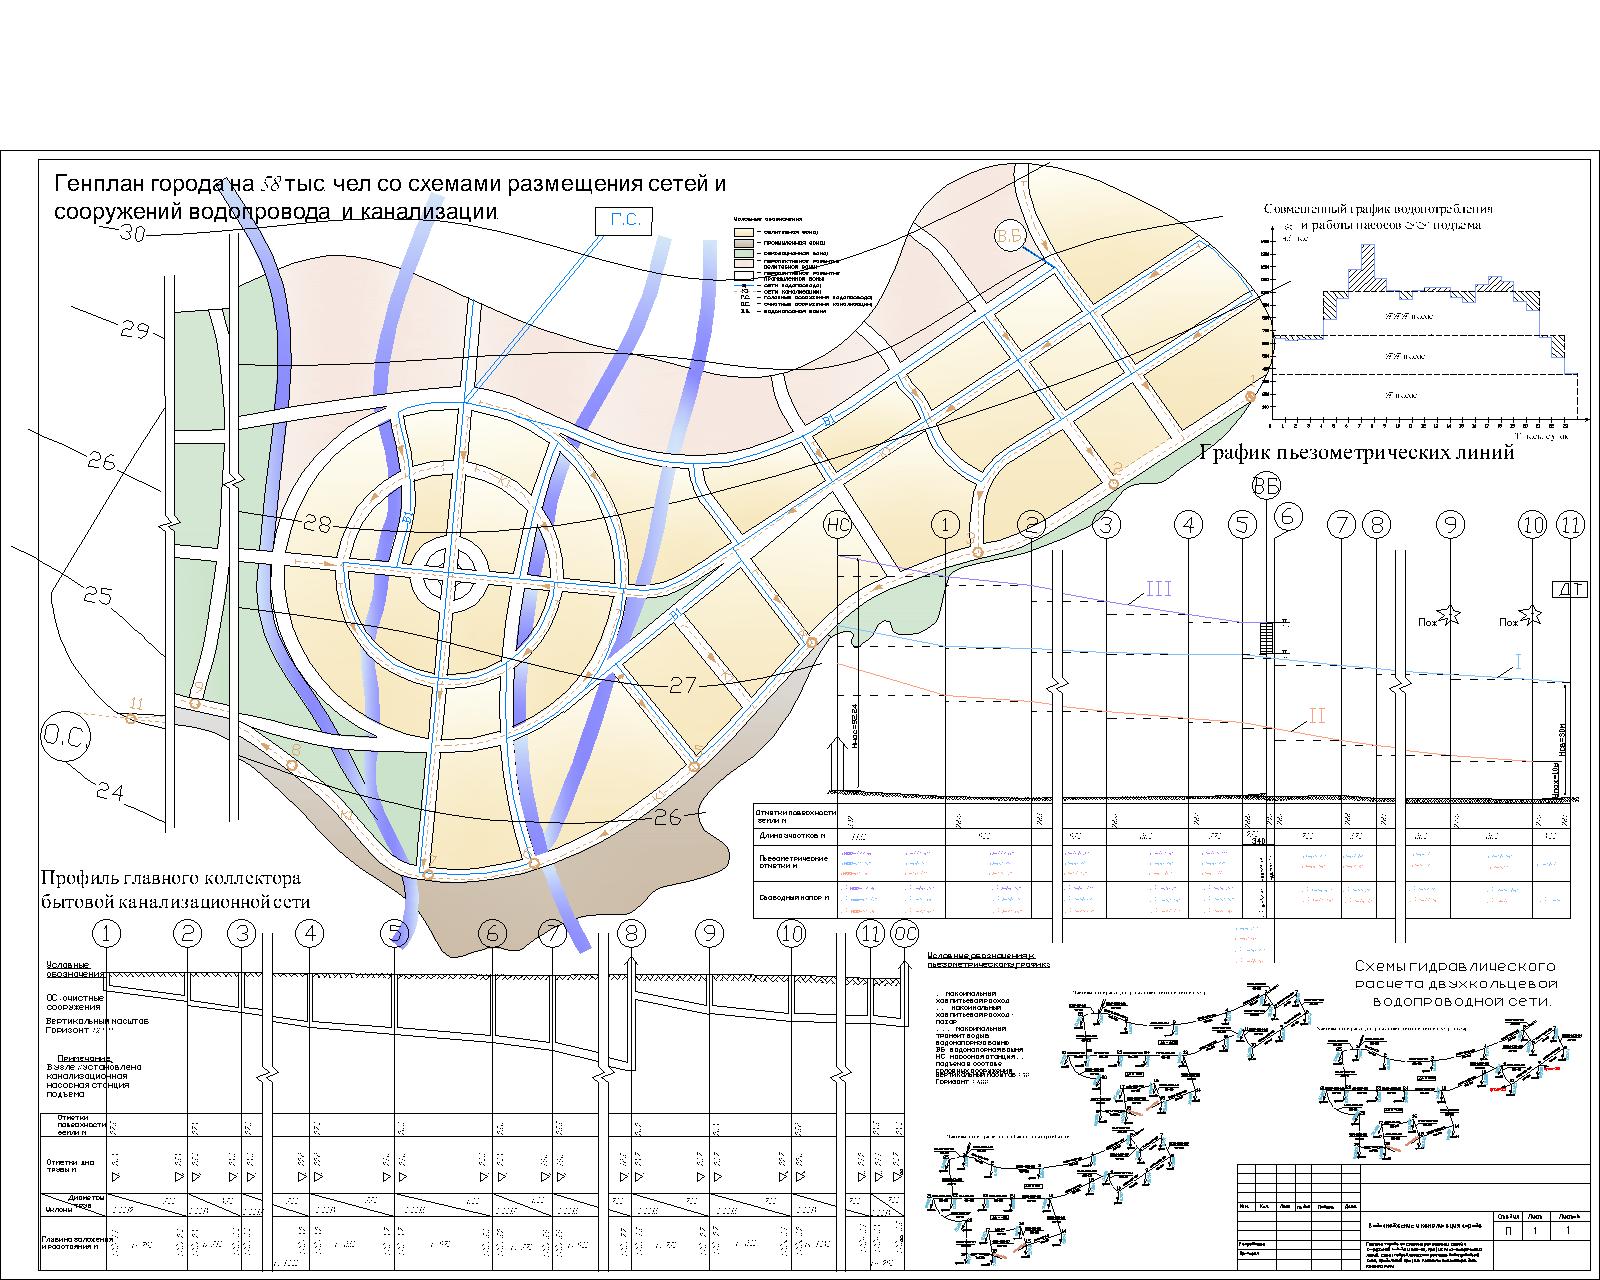Screen dimensions: 1600x1280
Task: Click node circle 9 on the piezometric graph
Action: (x=1449, y=524)
